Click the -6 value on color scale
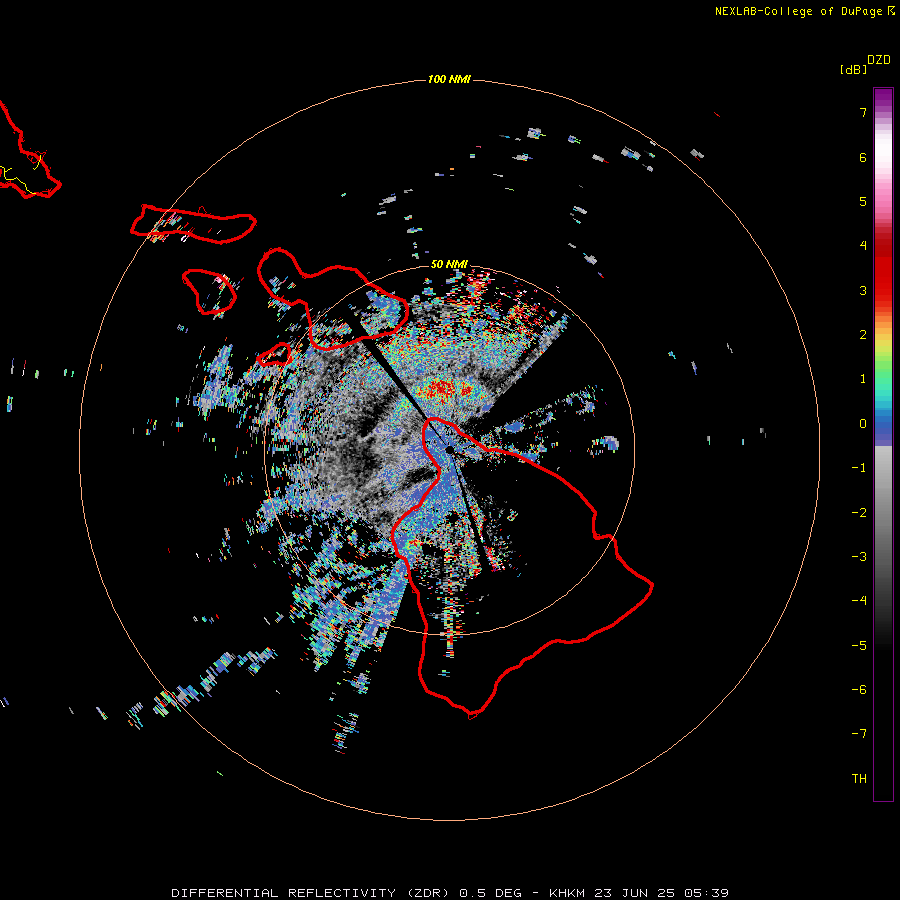The height and width of the screenshot is (900, 900). pyautogui.click(x=859, y=689)
